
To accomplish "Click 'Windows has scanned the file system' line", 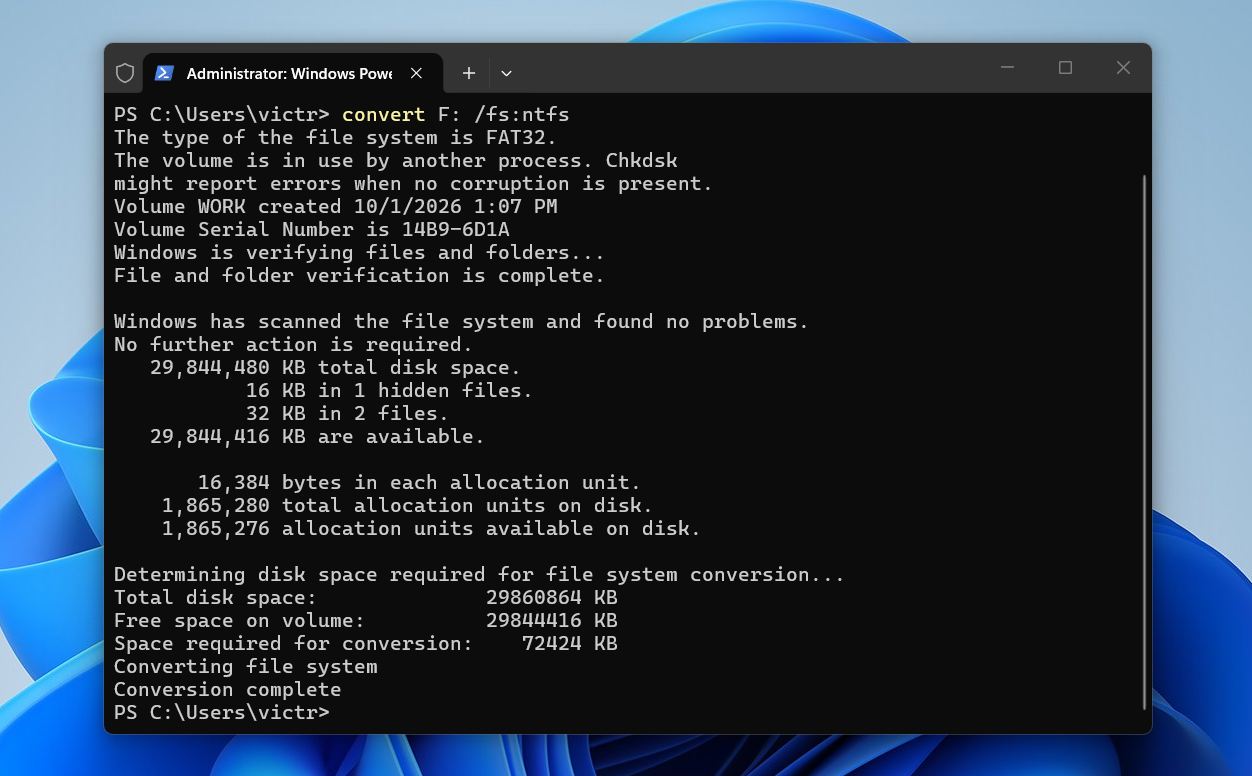I will pos(461,322).
